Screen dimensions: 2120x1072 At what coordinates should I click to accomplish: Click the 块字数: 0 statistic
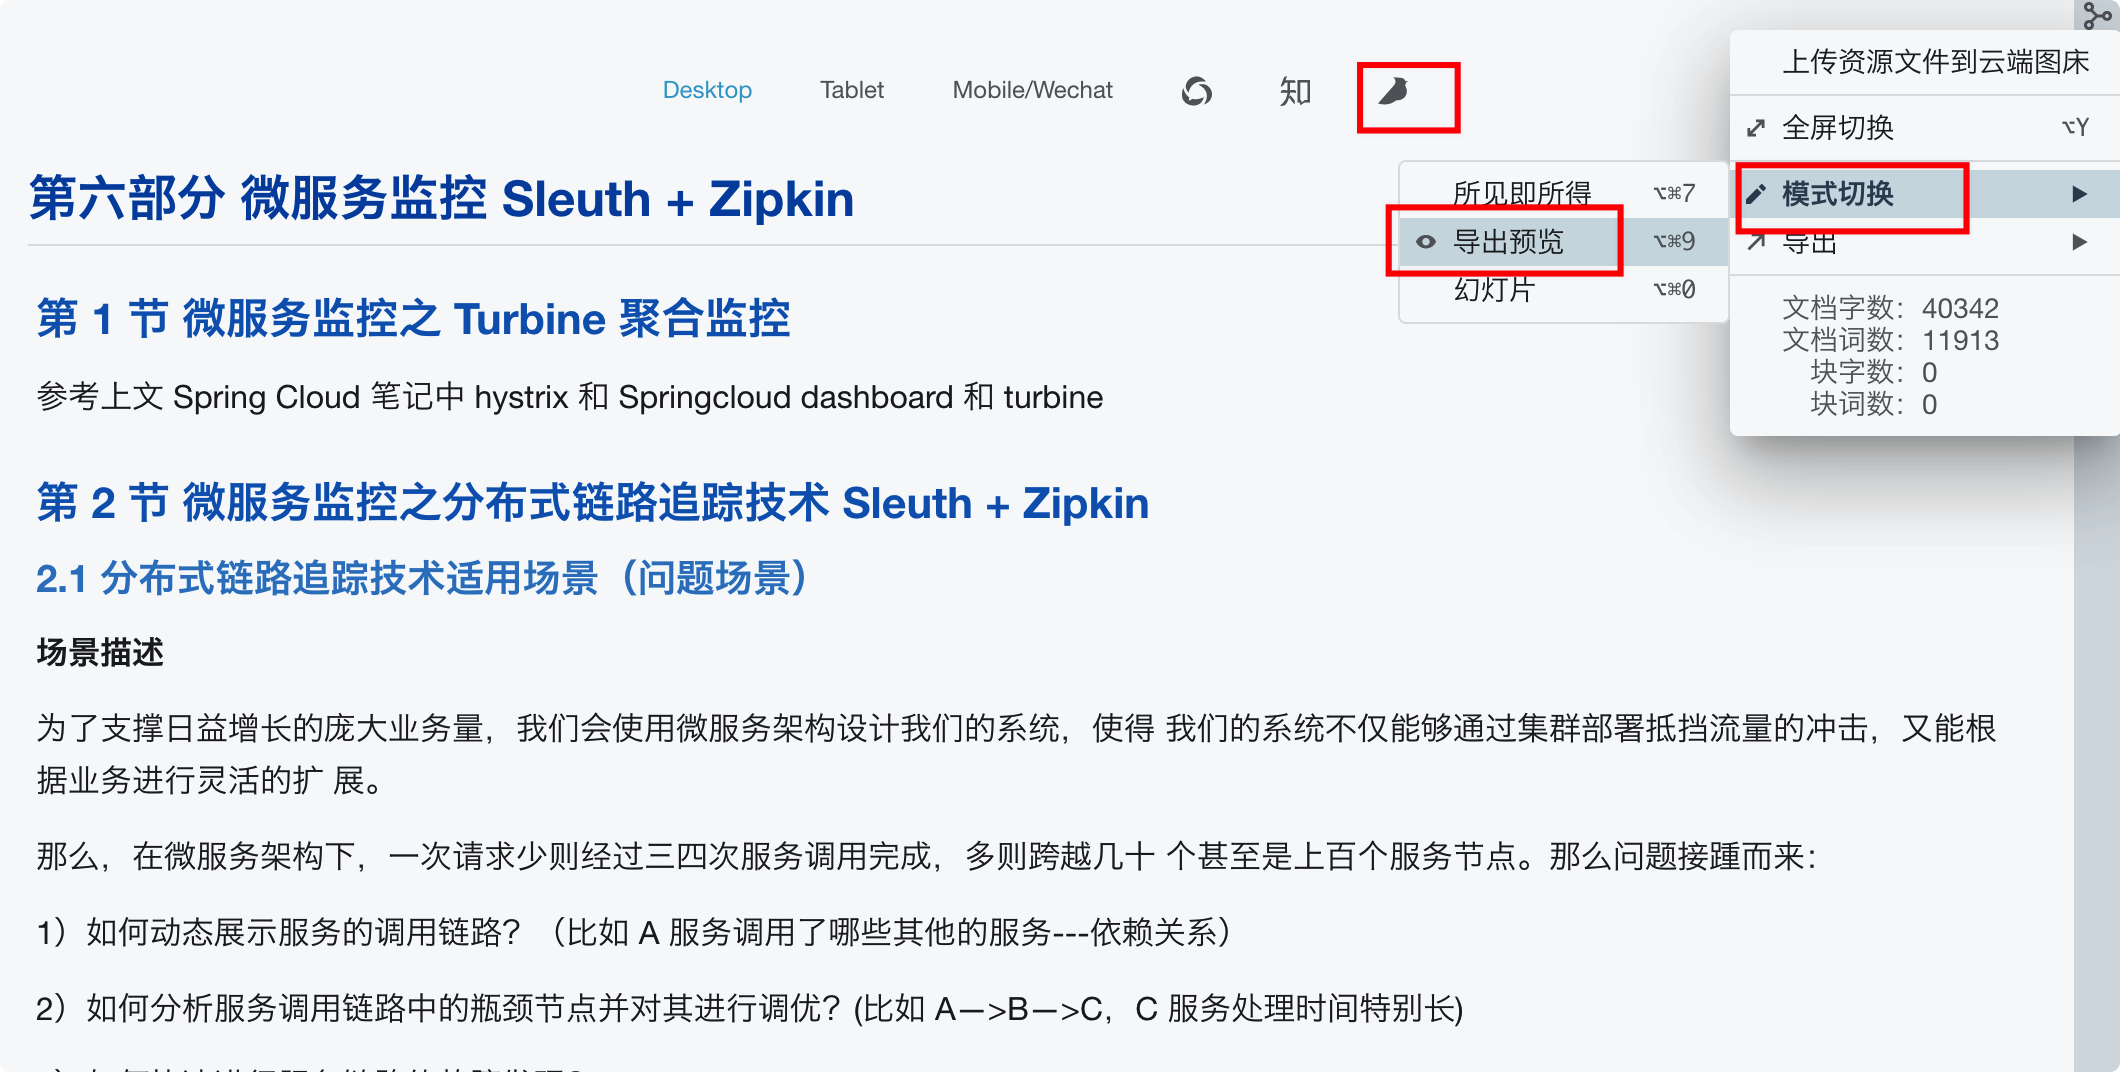tap(1874, 372)
